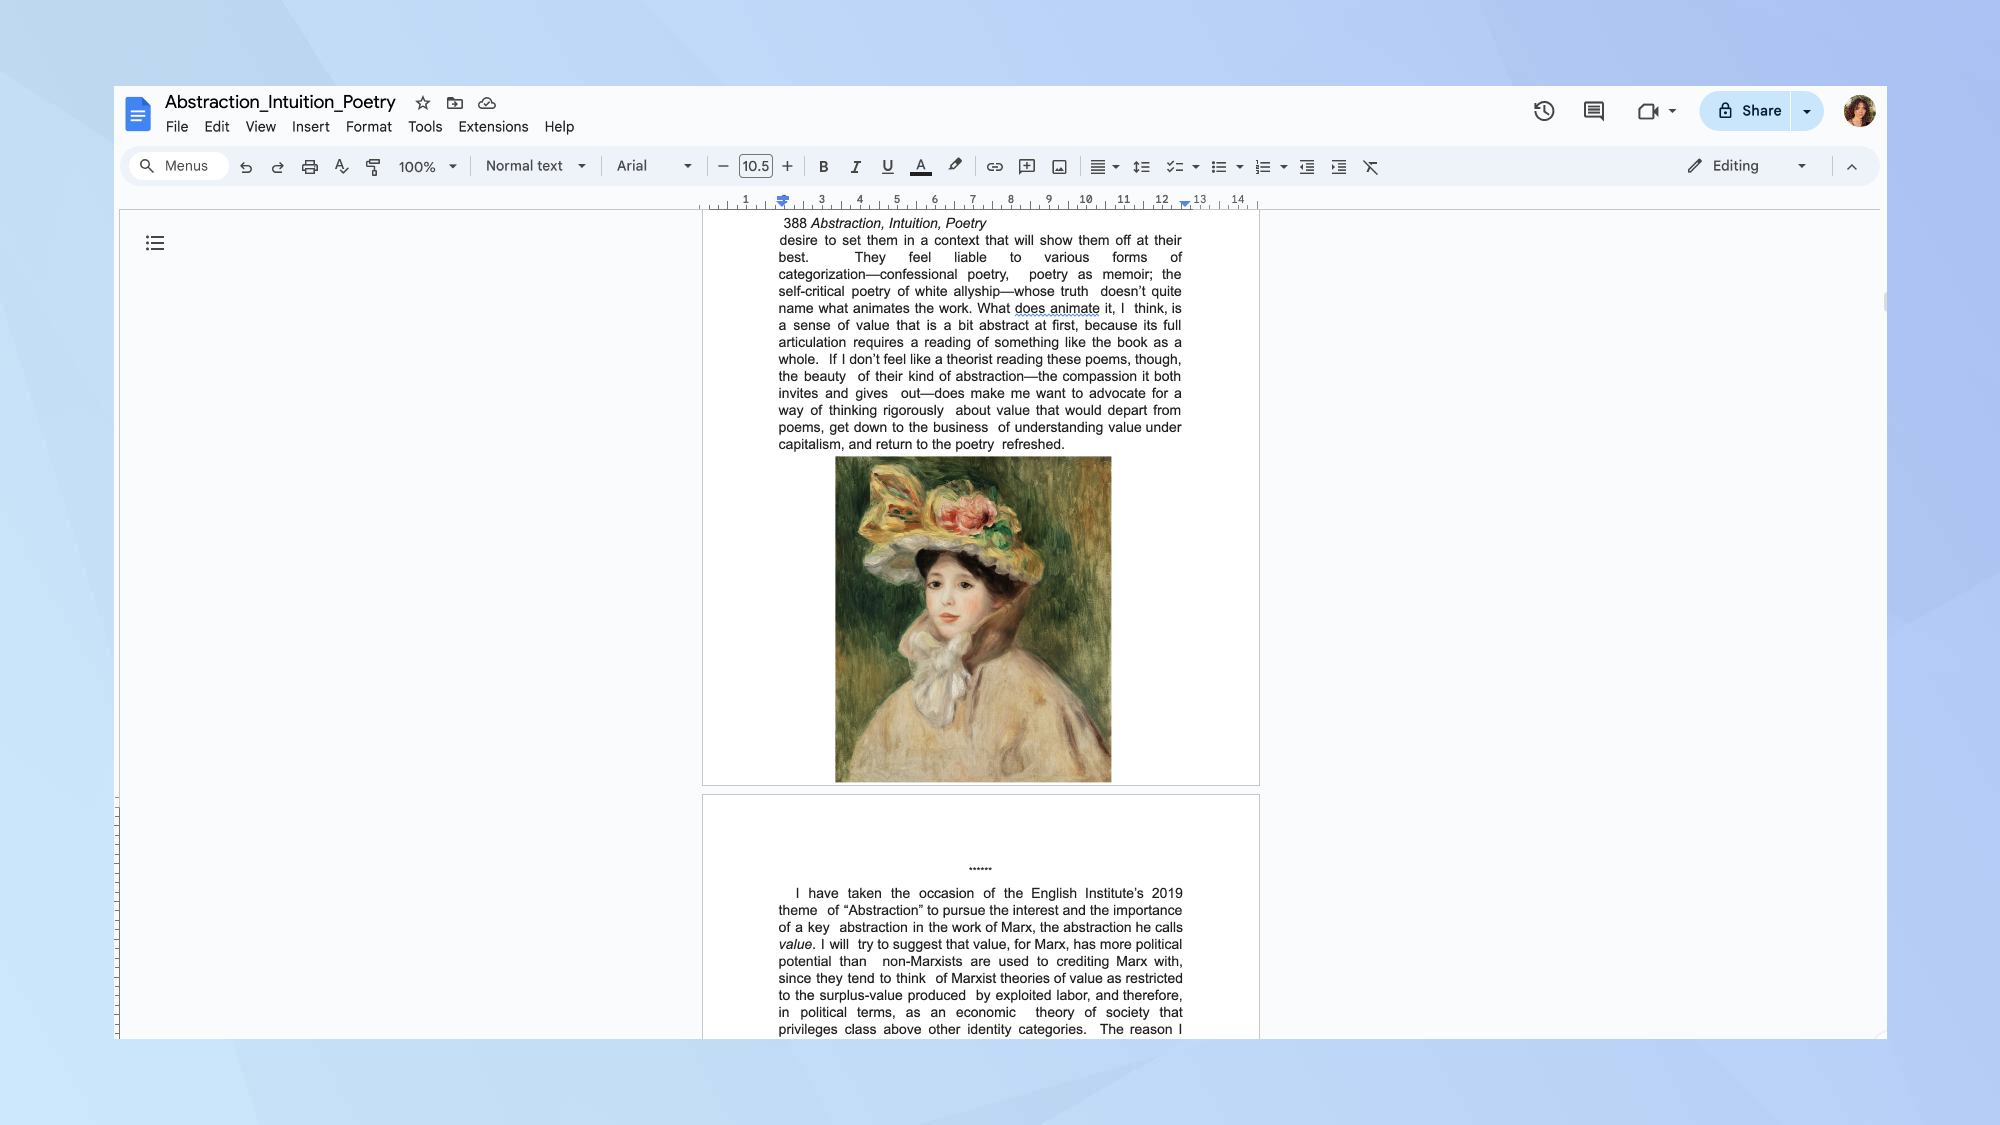
Task: Open the Extensions menu
Action: pos(493,127)
